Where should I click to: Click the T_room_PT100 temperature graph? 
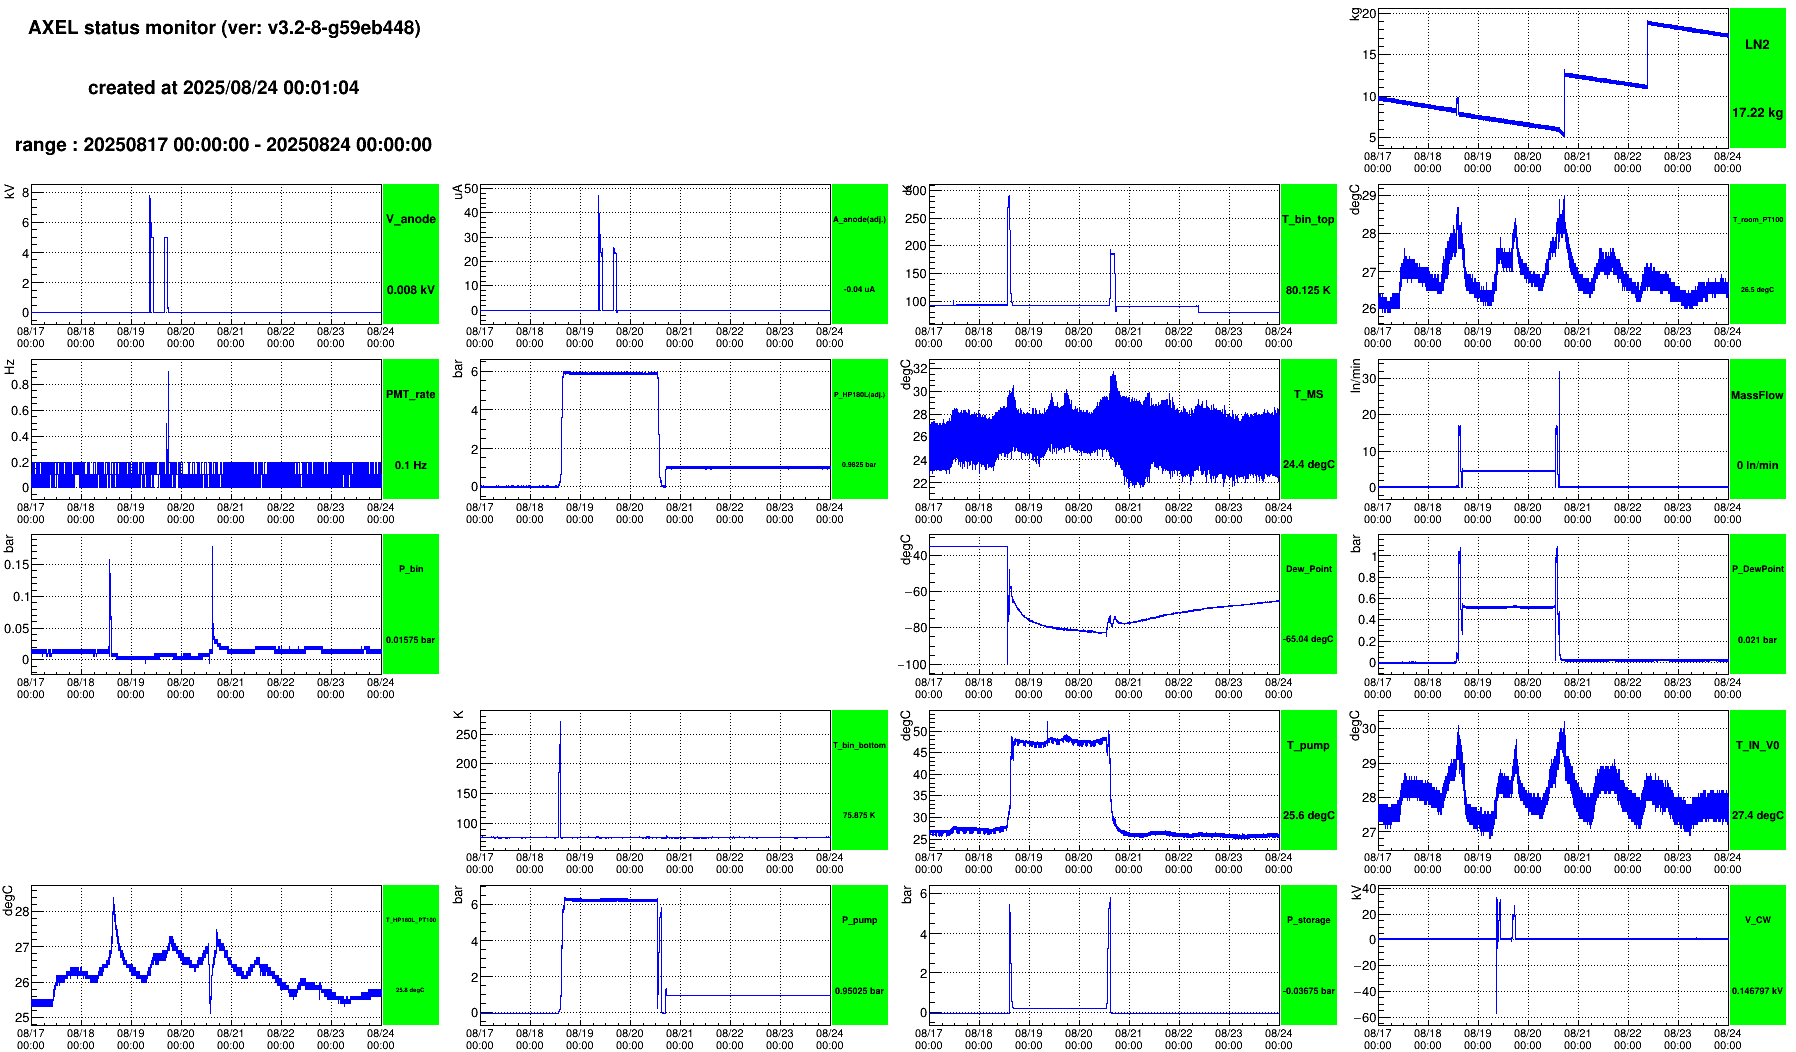[1553, 254]
